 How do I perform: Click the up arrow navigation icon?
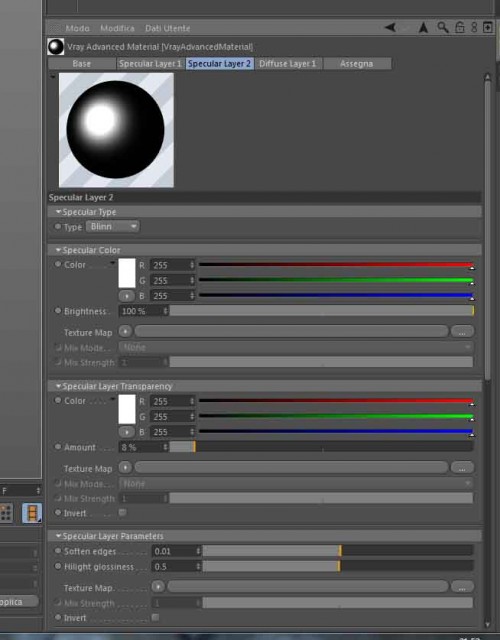click(x=423, y=27)
